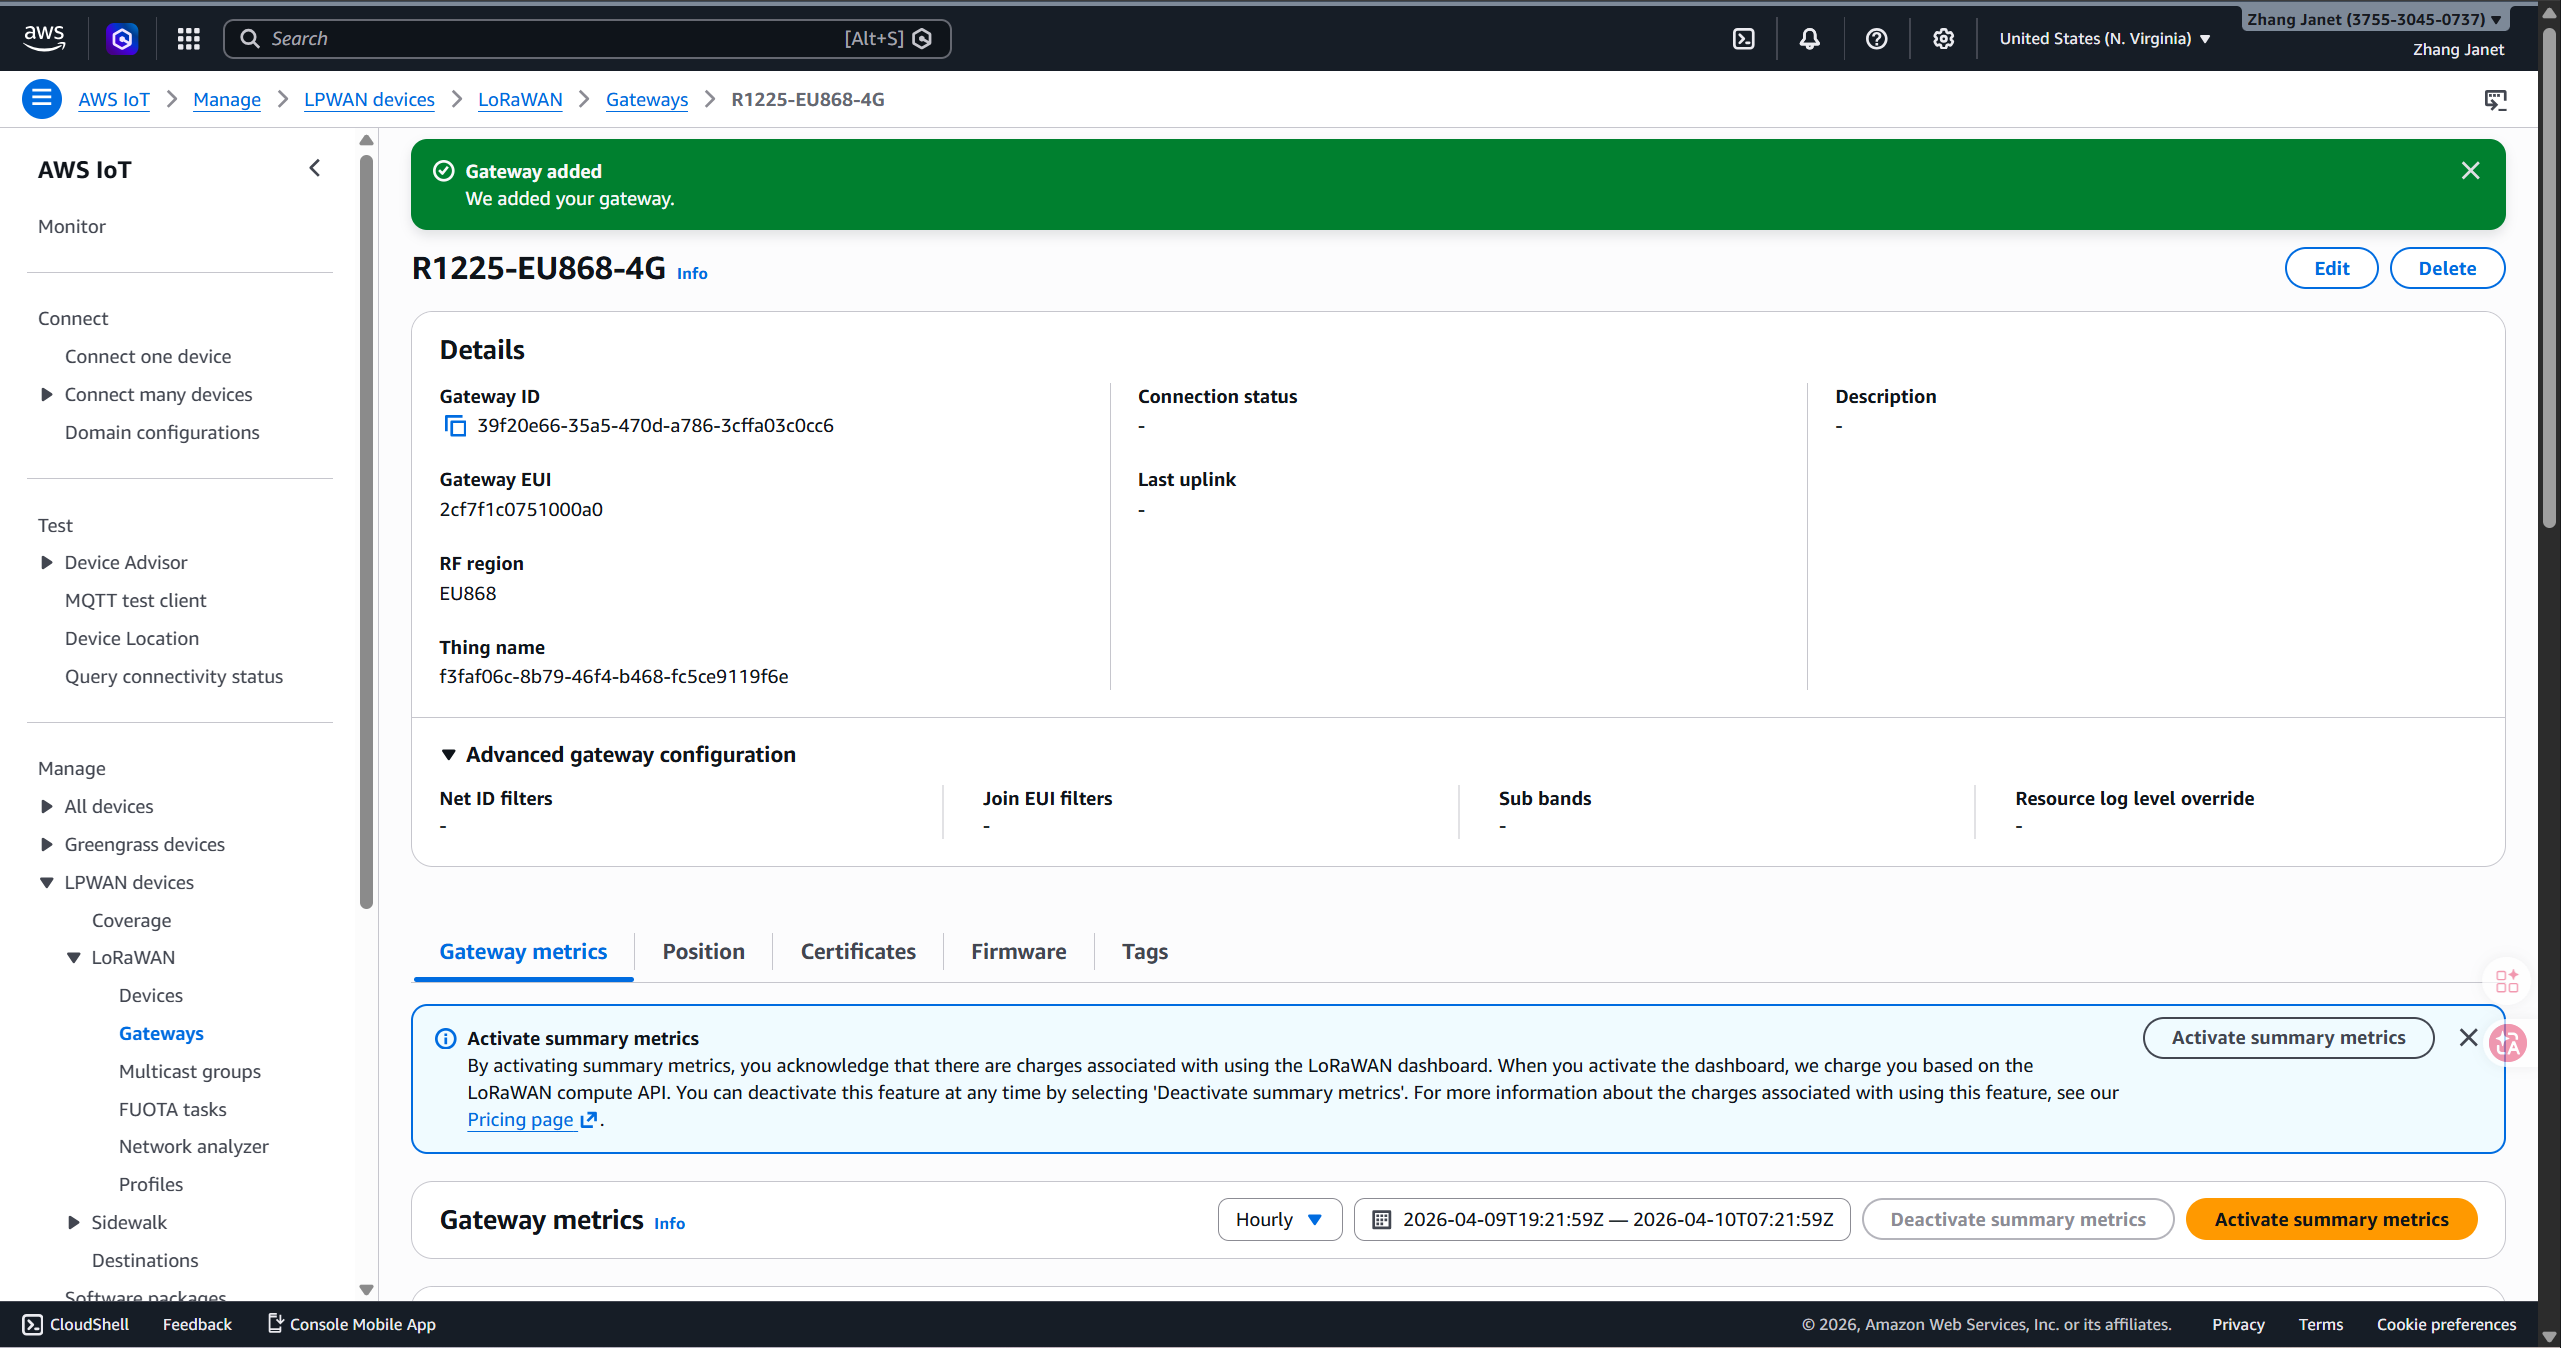
Task: Click the metrics date range field
Action: pos(1601,1220)
